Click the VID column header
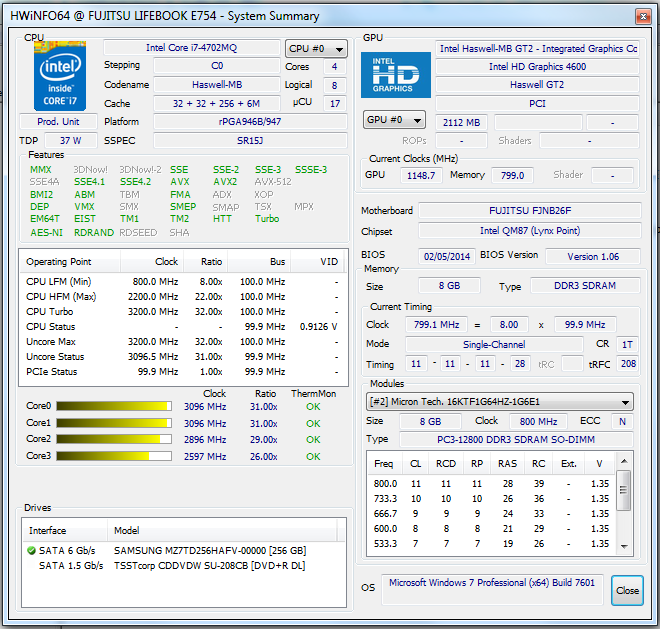The height and width of the screenshot is (629, 660). pos(317,261)
